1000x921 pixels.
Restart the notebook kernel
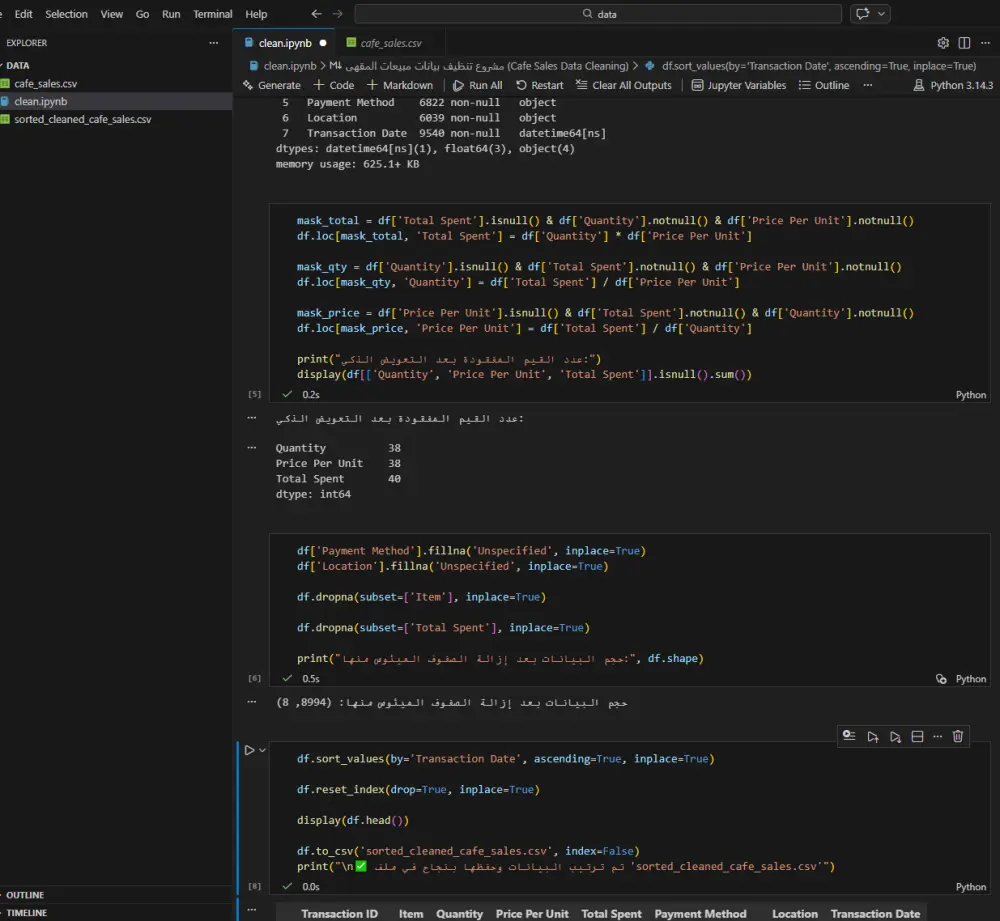(540, 85)
